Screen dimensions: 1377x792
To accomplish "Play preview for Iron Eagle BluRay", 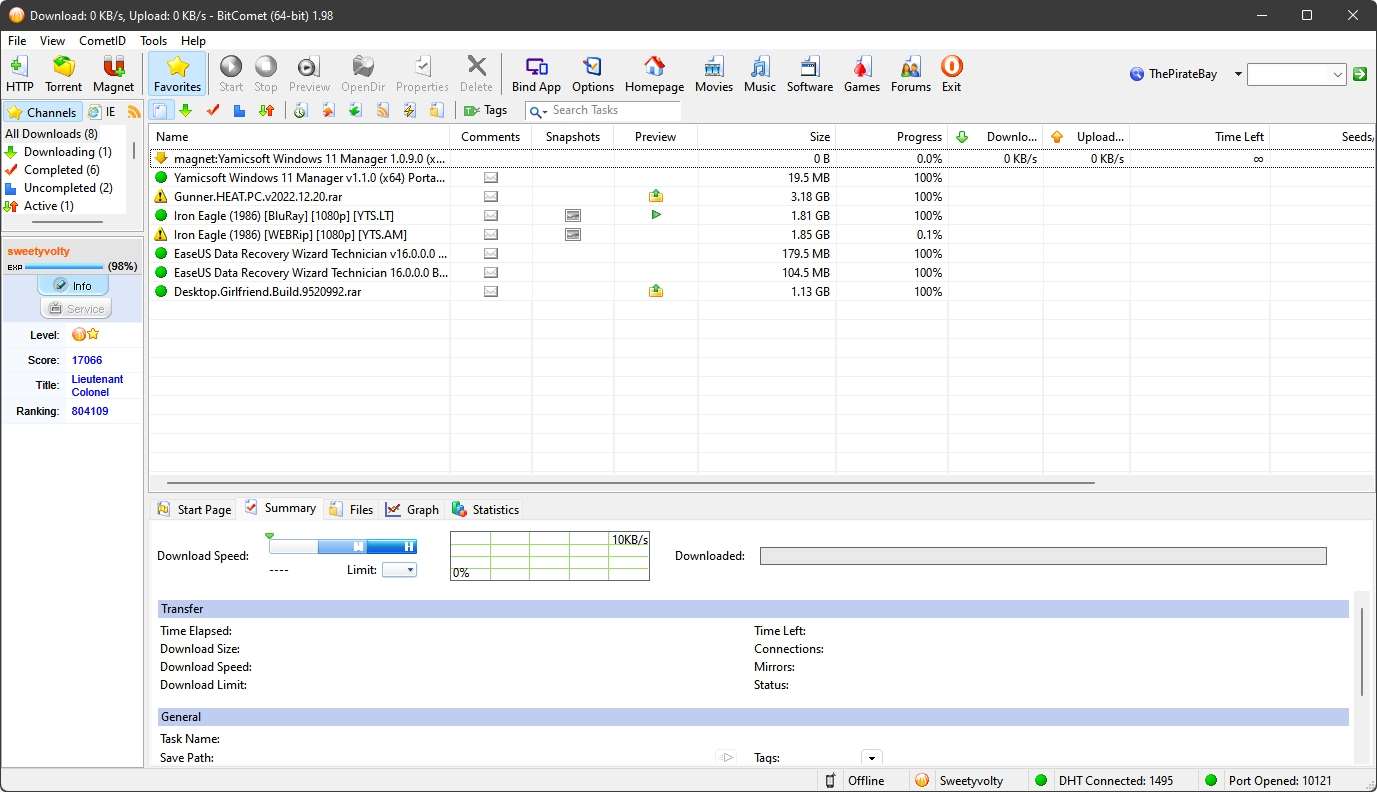I will pos(656,215).
